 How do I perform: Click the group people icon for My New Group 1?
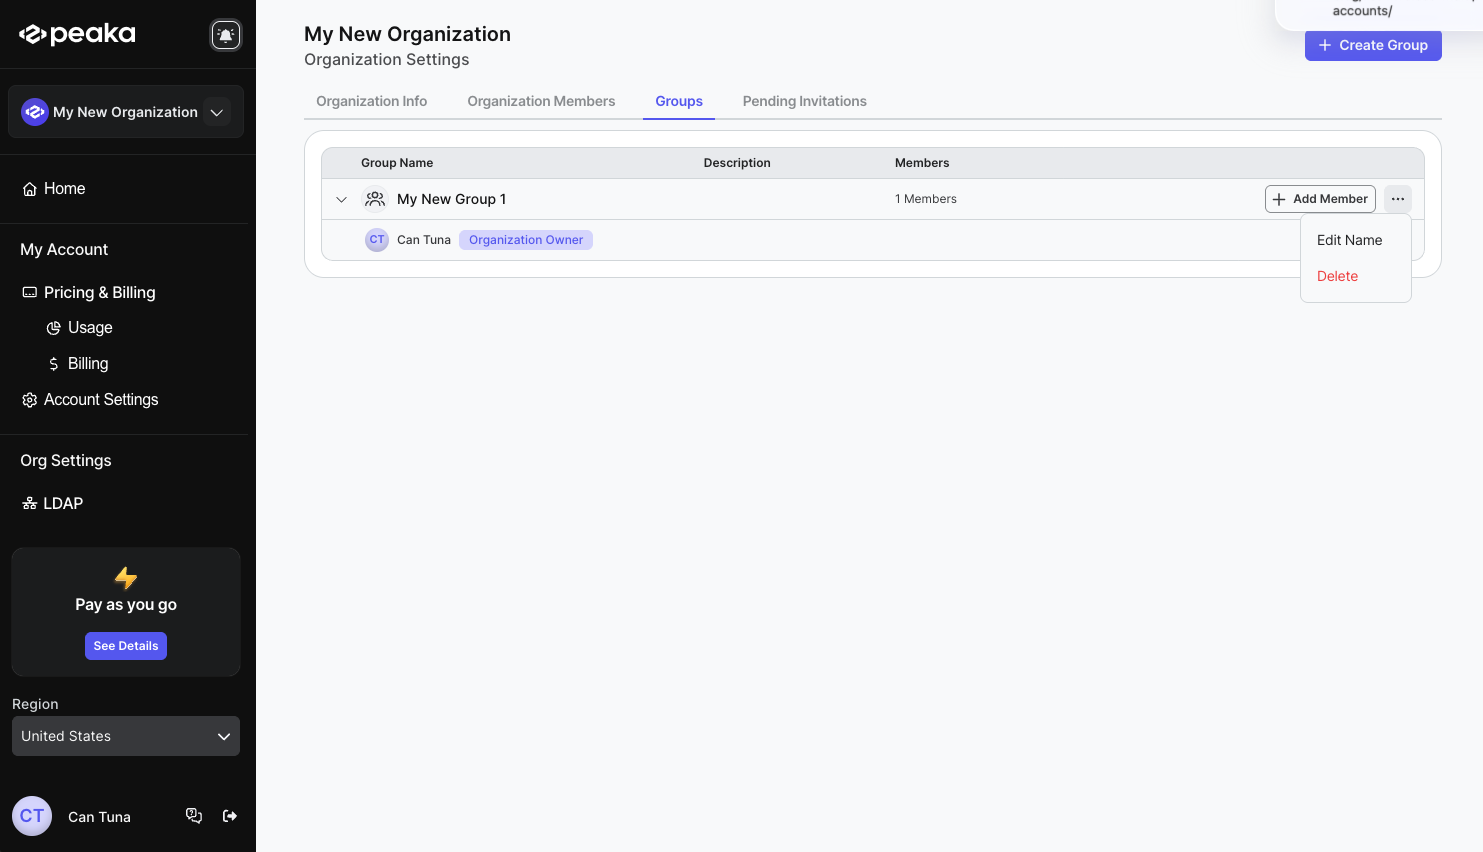coord(375,199)
